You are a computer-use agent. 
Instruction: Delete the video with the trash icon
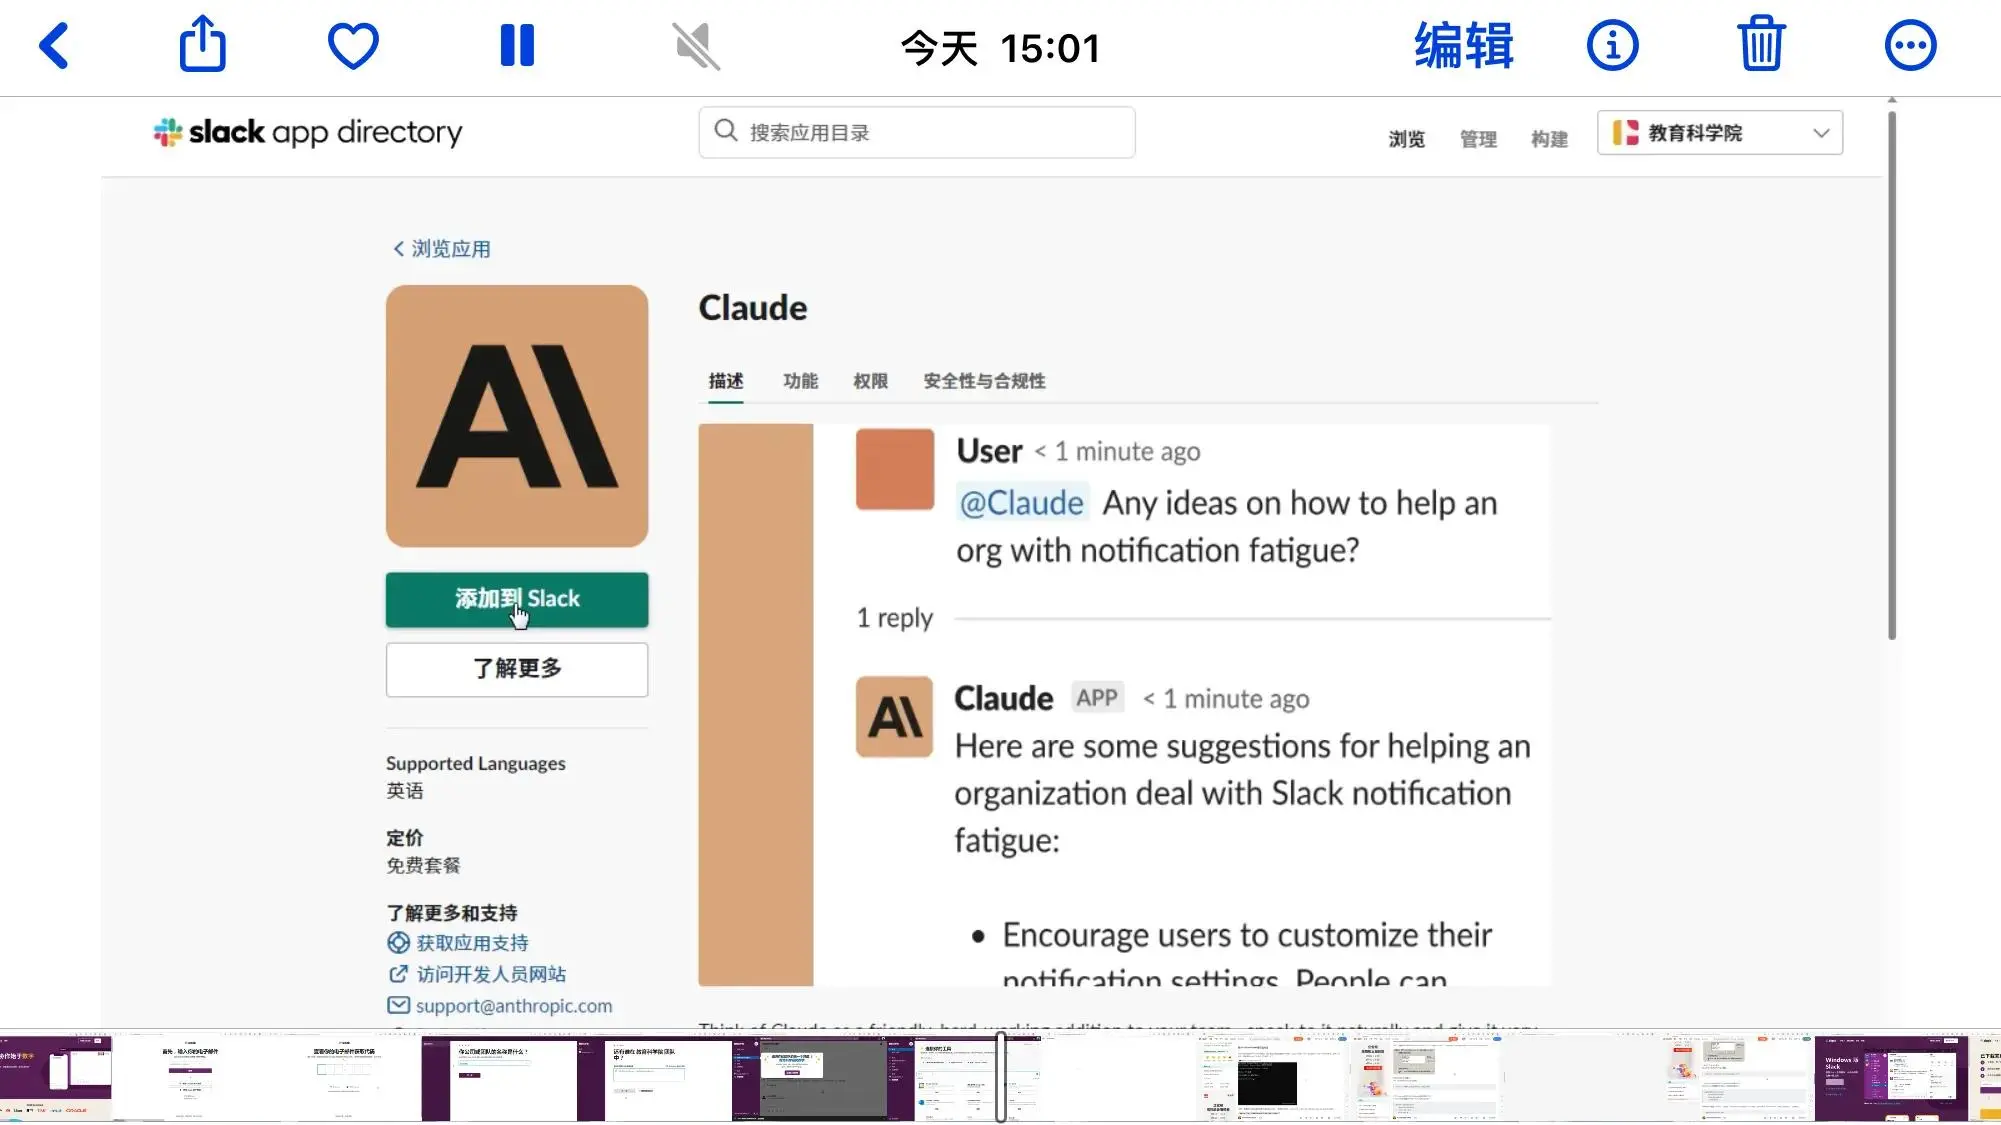coord(1761,44)
